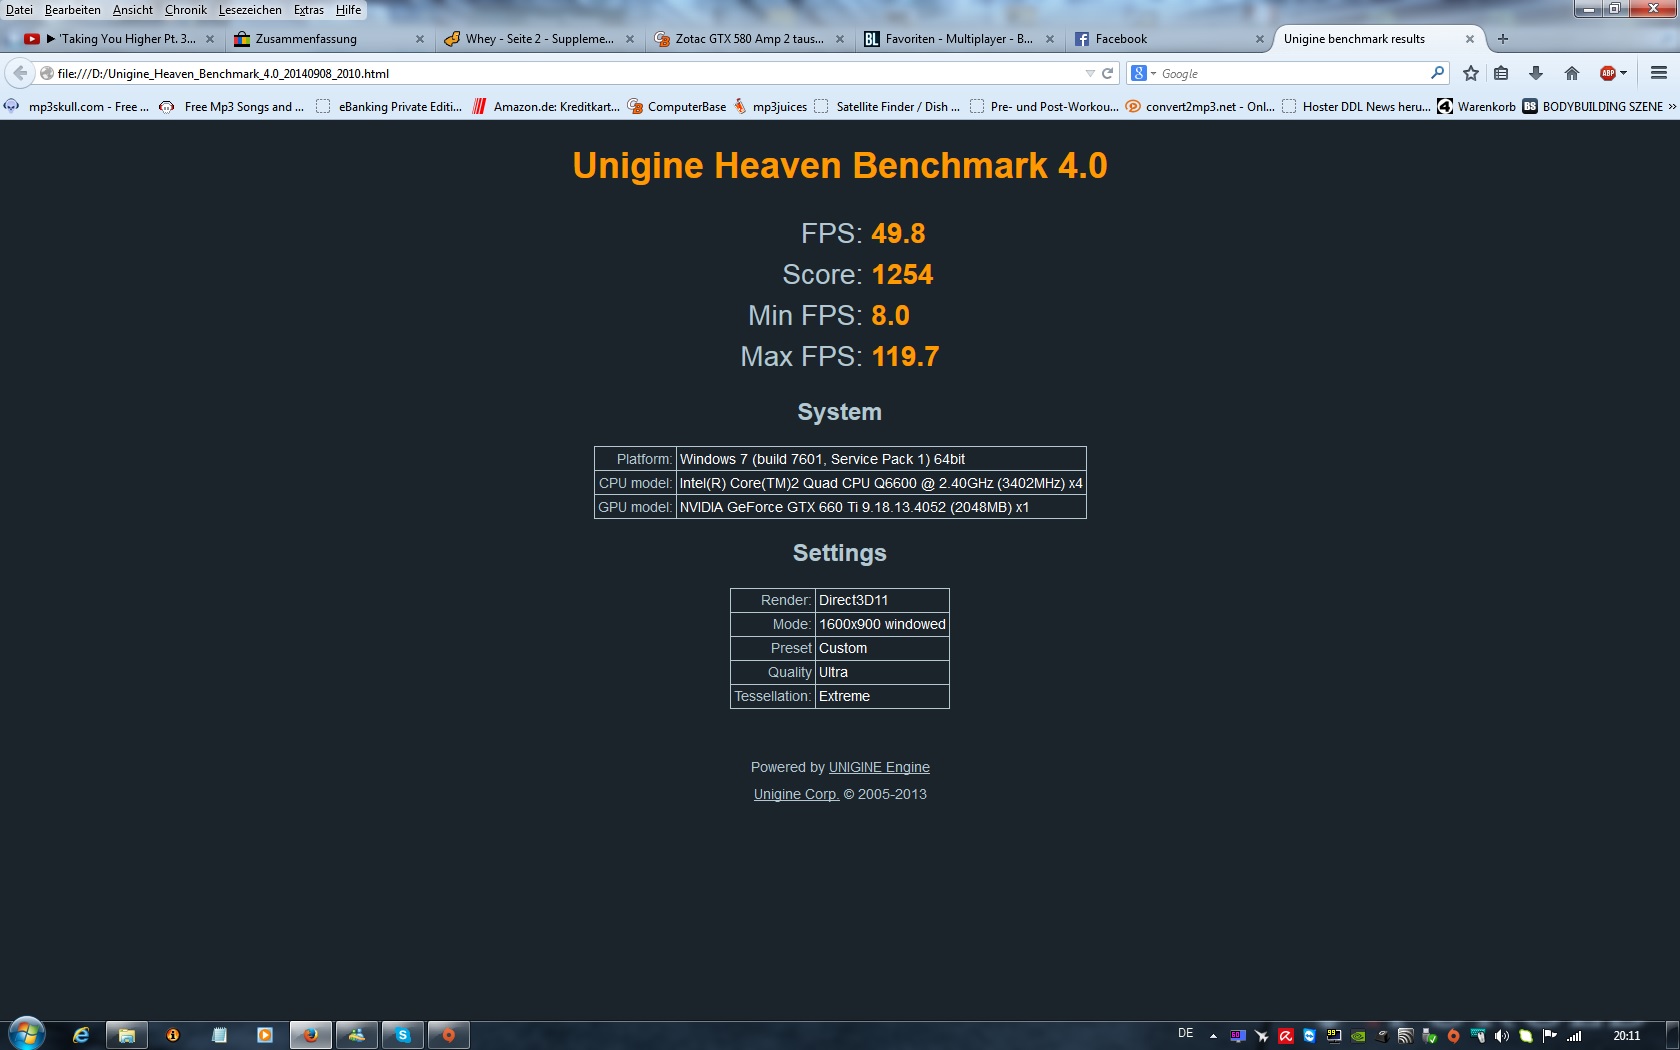Image resolution: width=1680 pixels, height=1050 pixels.
Task: Open the mp3juices bookmark
Action: [x=770, y=106]
